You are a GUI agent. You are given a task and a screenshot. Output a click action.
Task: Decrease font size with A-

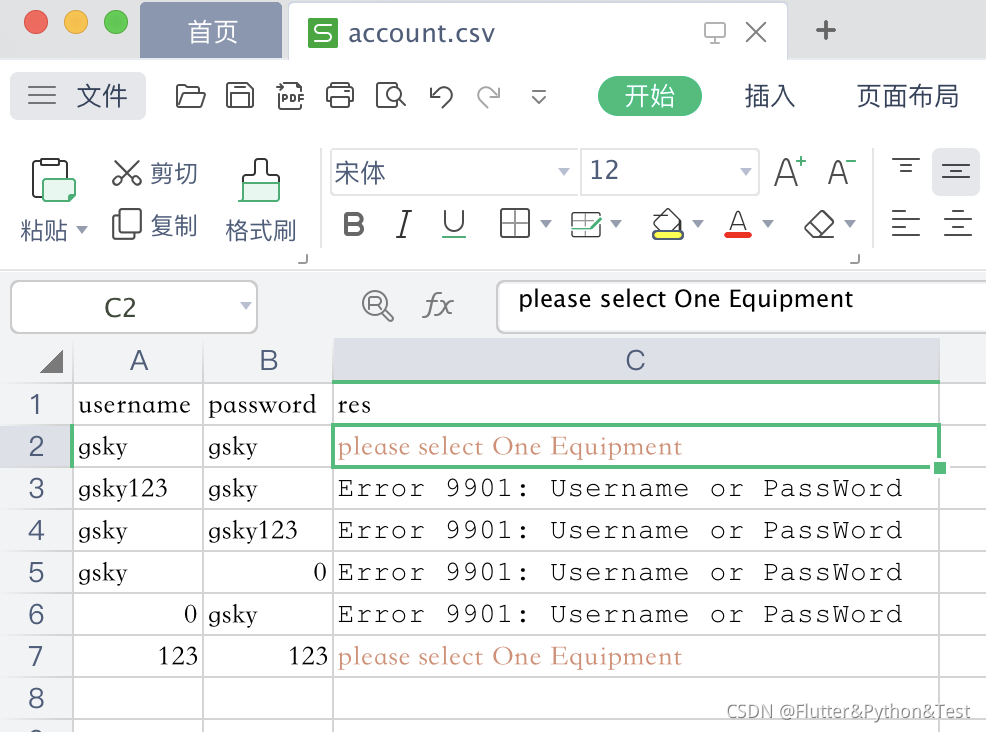[841, 171]
